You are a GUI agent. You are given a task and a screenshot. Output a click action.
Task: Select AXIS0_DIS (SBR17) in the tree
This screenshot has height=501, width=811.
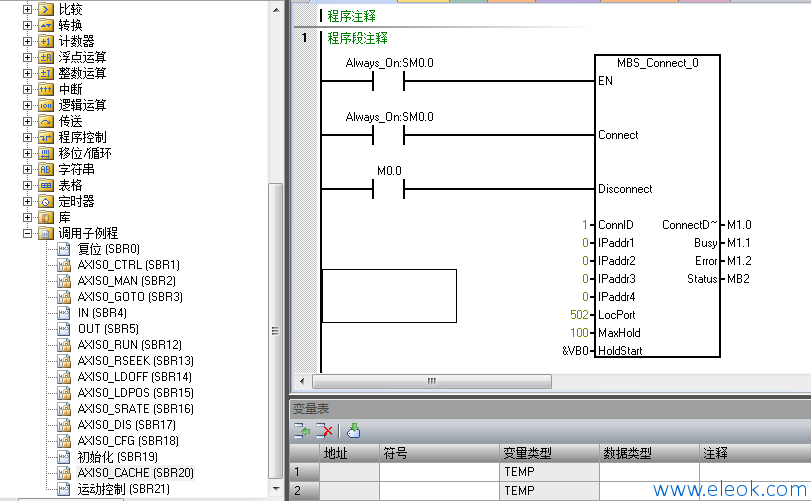coord(127,426)
